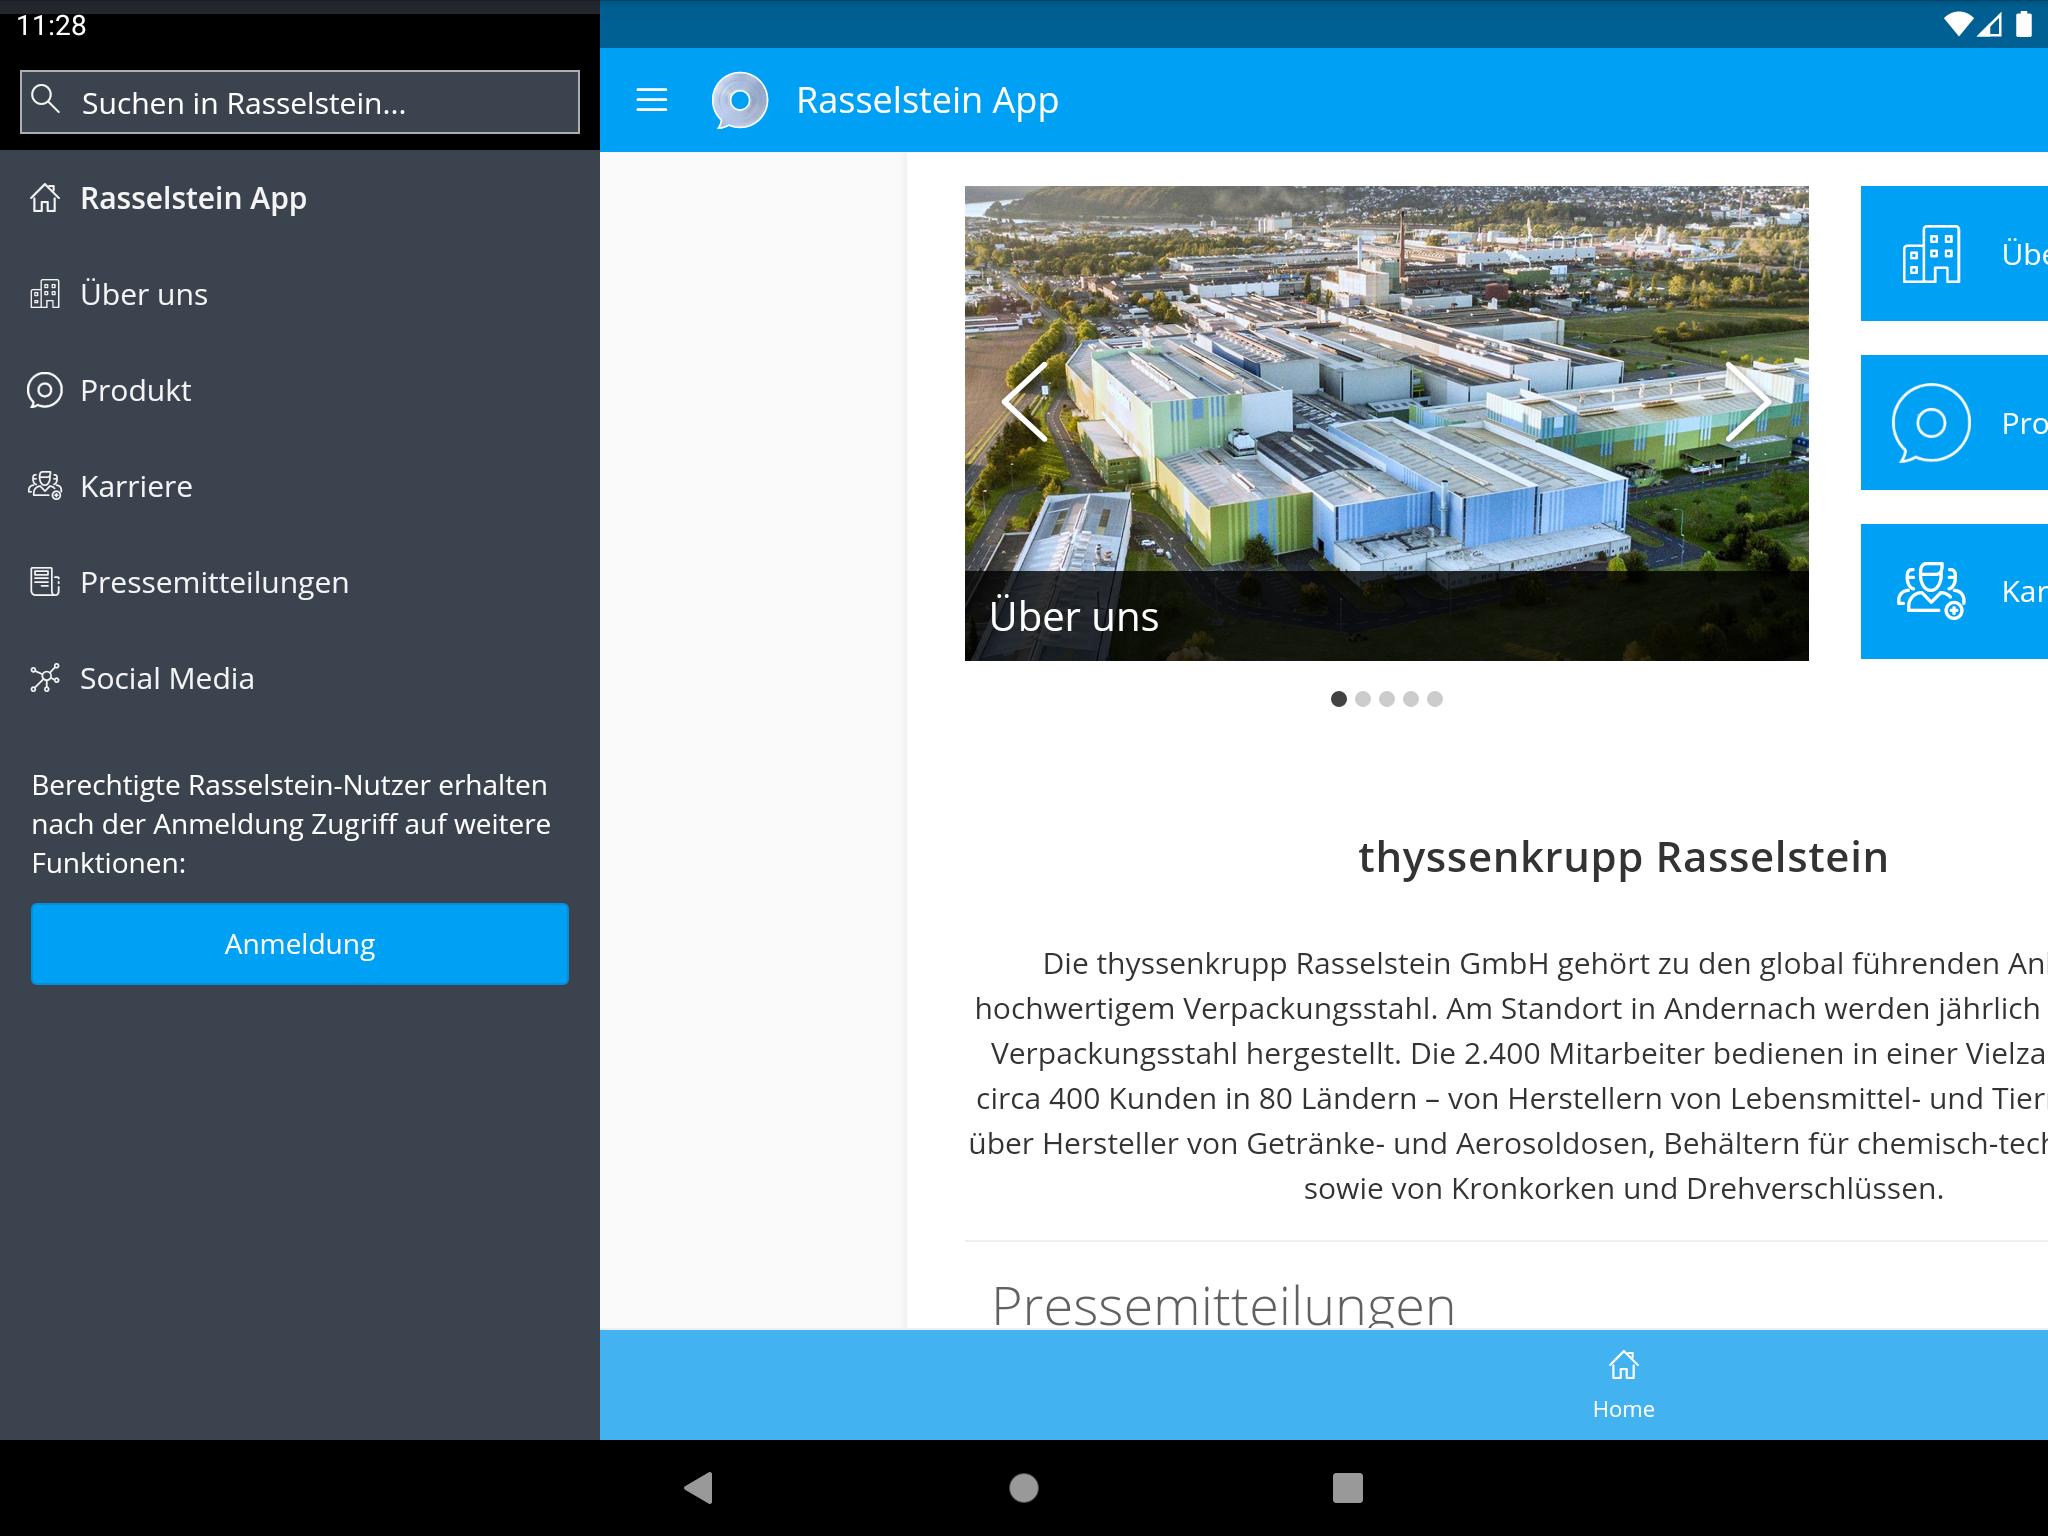Select the third carousel indicator dot
2048x1536 pixels.
pos(1387,699)
